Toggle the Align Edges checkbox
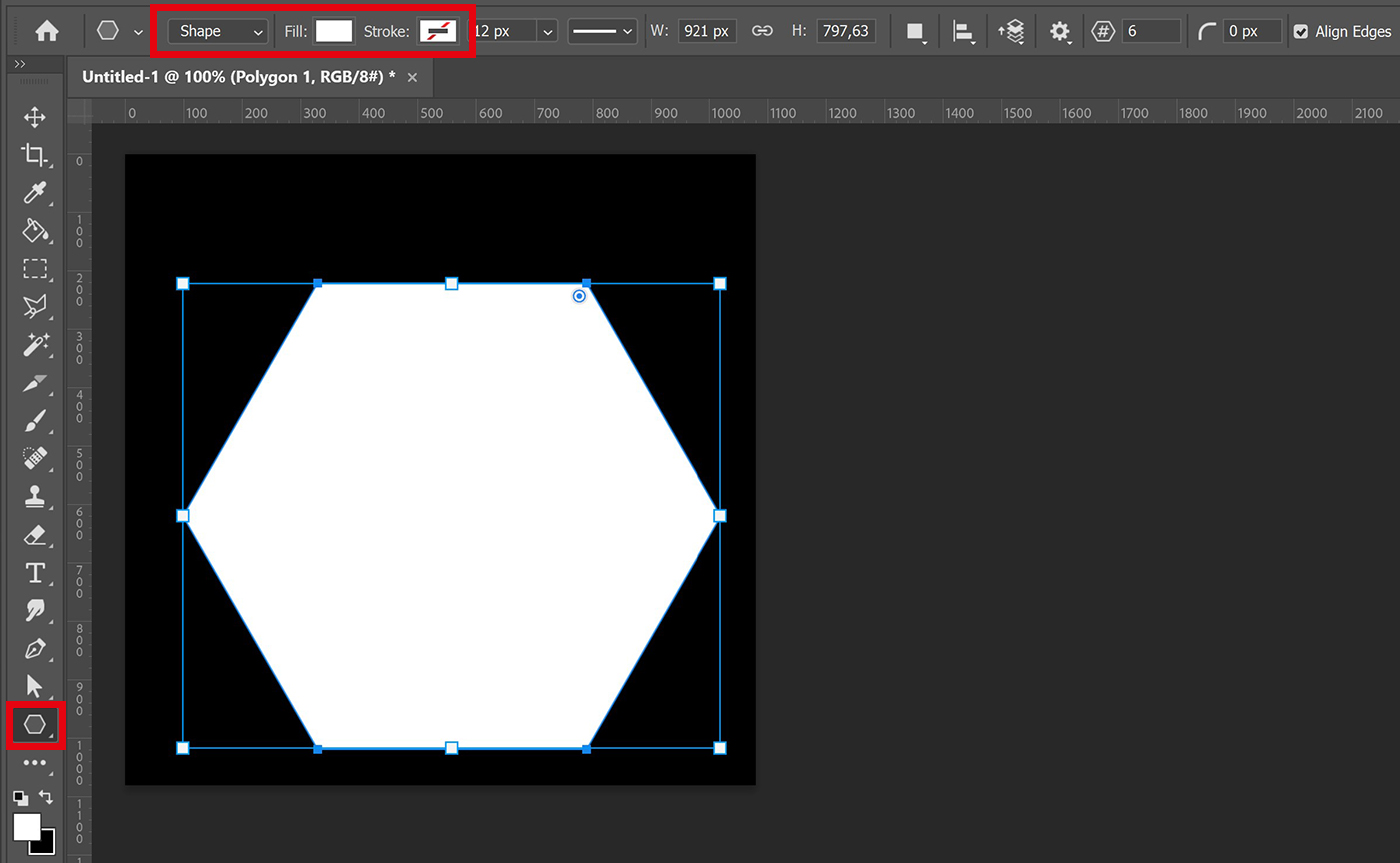 click(1300, 30)
